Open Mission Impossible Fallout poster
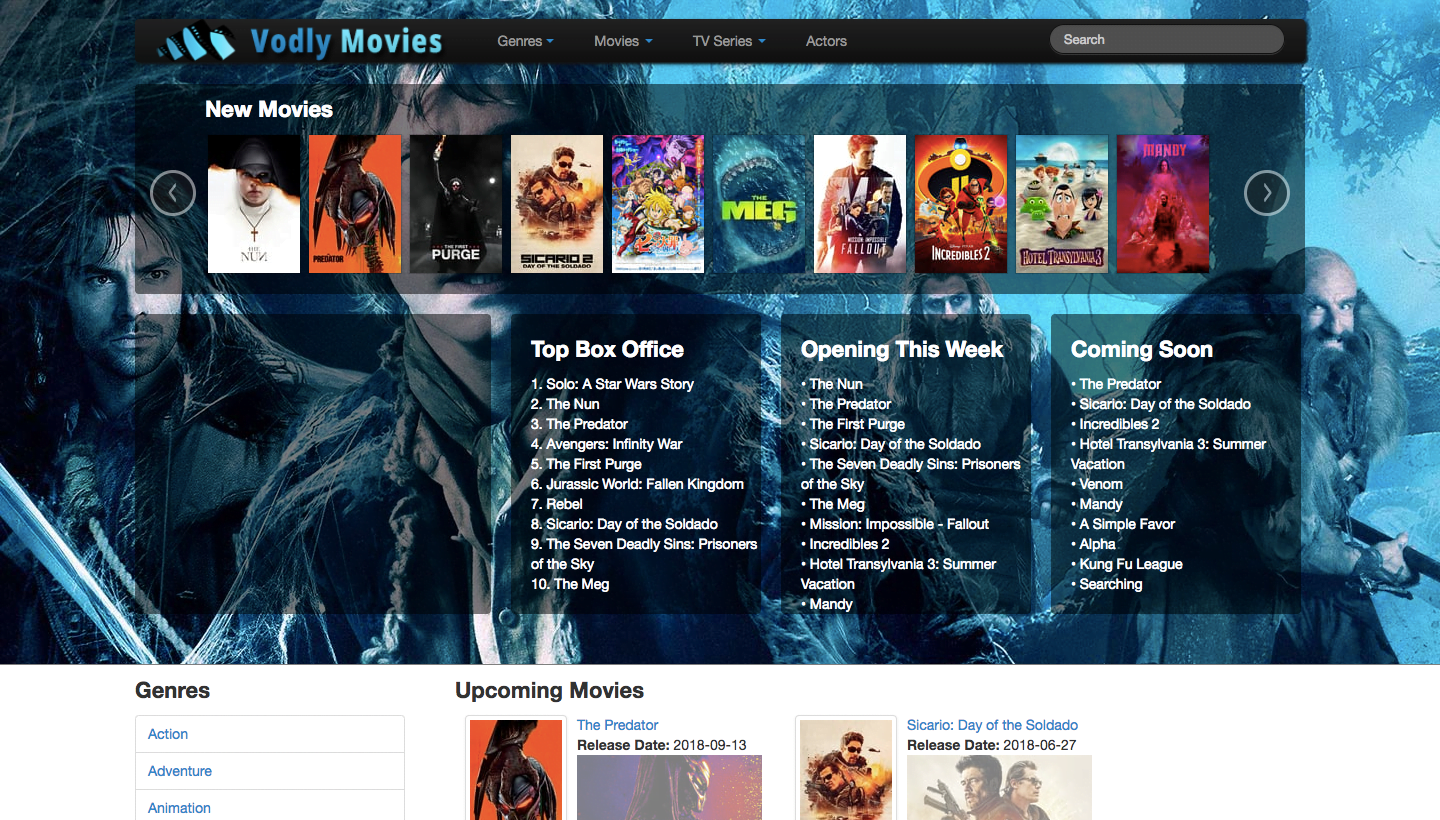Image resolution: width=1440 pixels, height=820 pixels. [860, 204]
